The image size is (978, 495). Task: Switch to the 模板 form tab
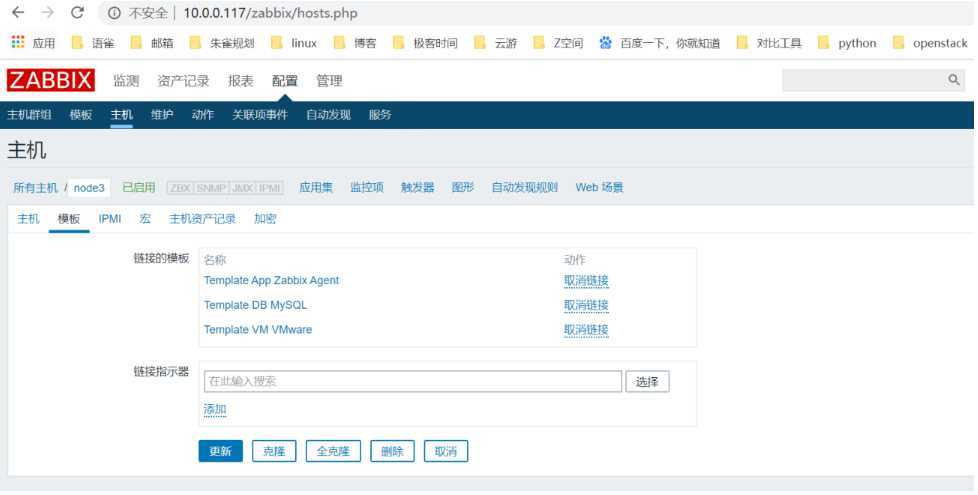click(x=69, y=219)
